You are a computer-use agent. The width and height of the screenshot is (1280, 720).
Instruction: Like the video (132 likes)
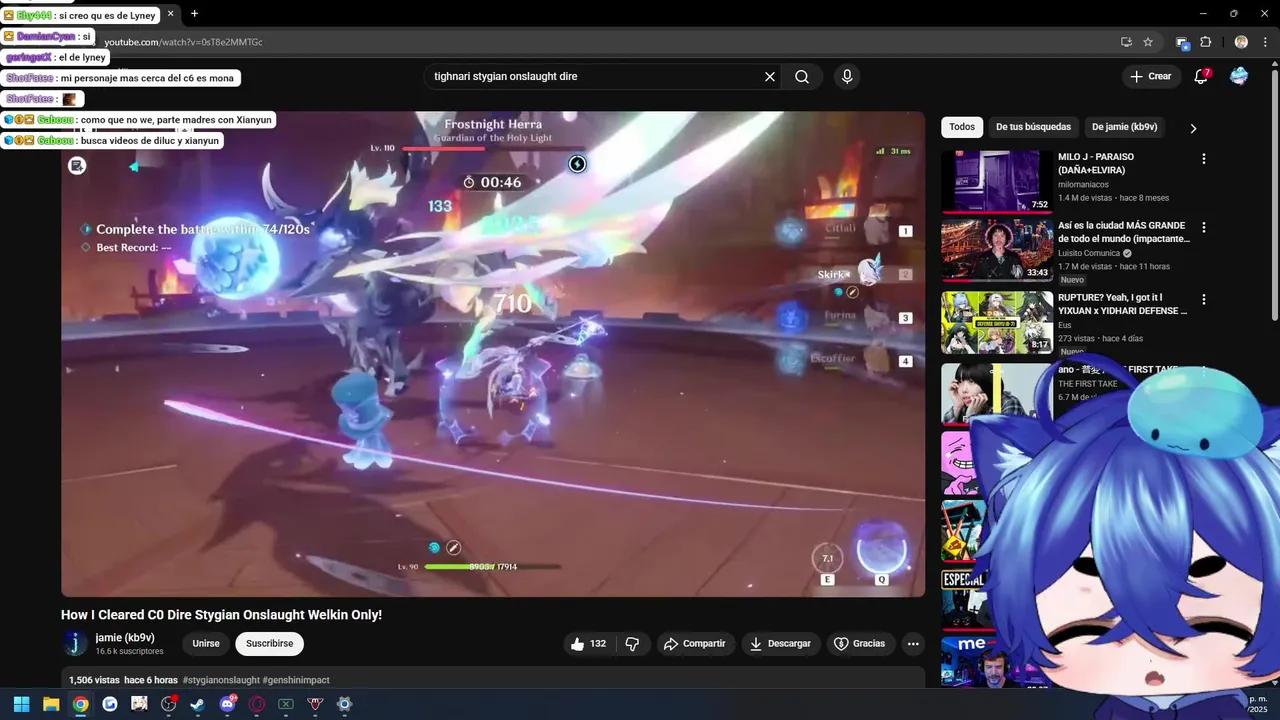589,644
